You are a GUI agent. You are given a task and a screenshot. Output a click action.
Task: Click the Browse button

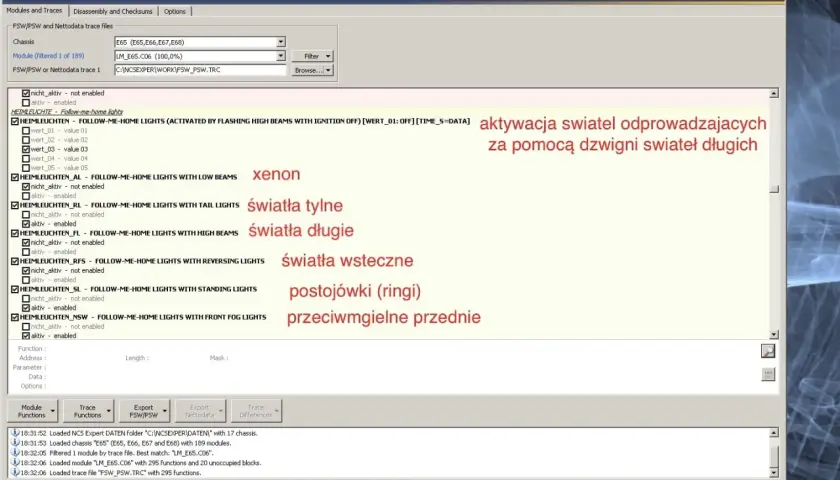(308, 70)
